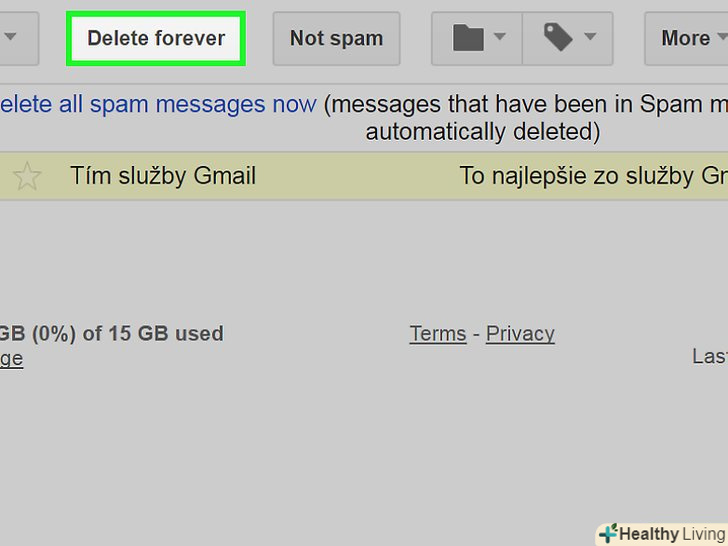
Task: Click the Healthy Living watermark text
Action: pos(672,534)
